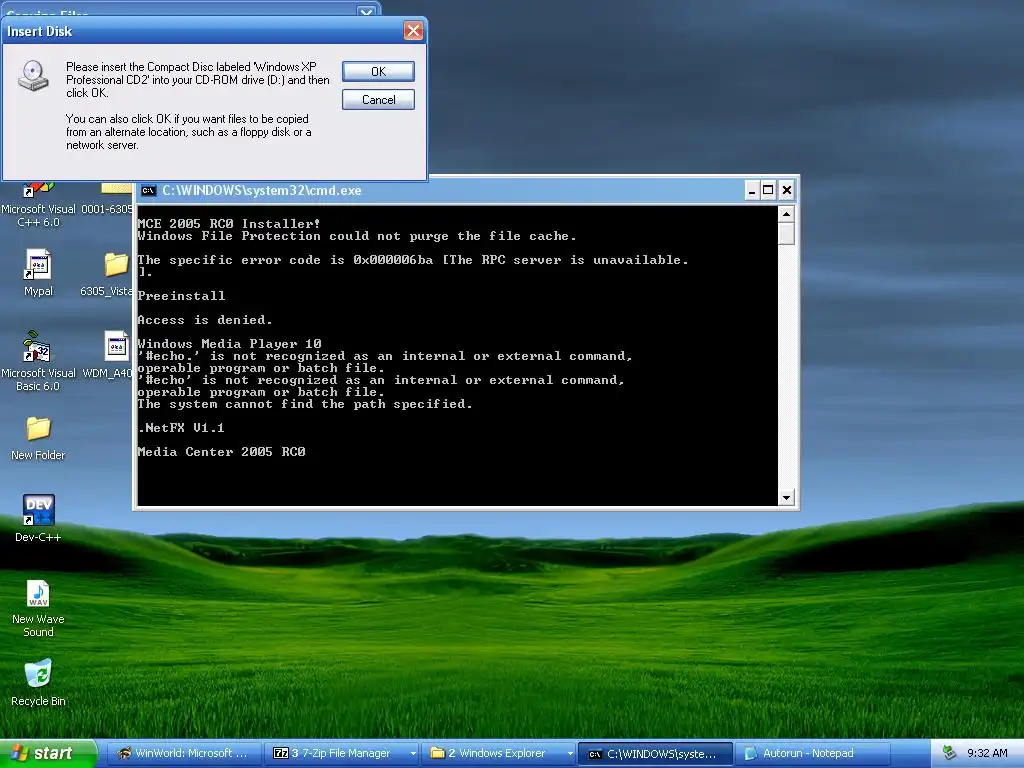Screen dimensions: 1024x768
Task: Switch to C:\WINDOWS\syste... taskbar button
Action: [x=655, y=754]
